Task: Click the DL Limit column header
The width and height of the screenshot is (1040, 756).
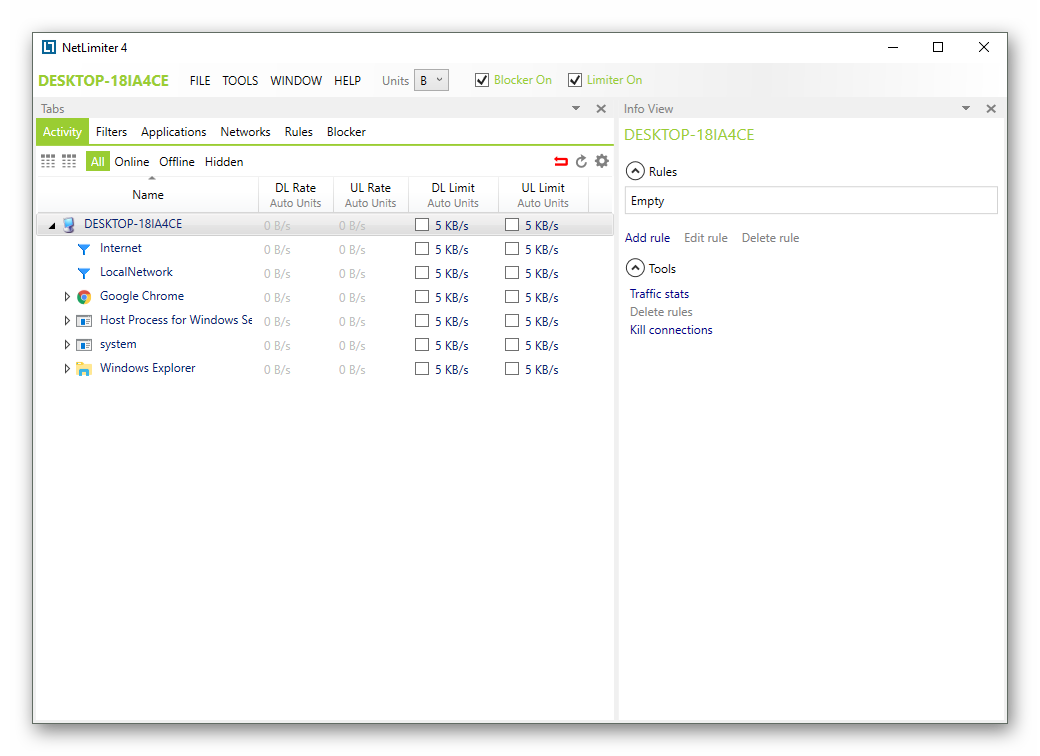Action: 453,195
